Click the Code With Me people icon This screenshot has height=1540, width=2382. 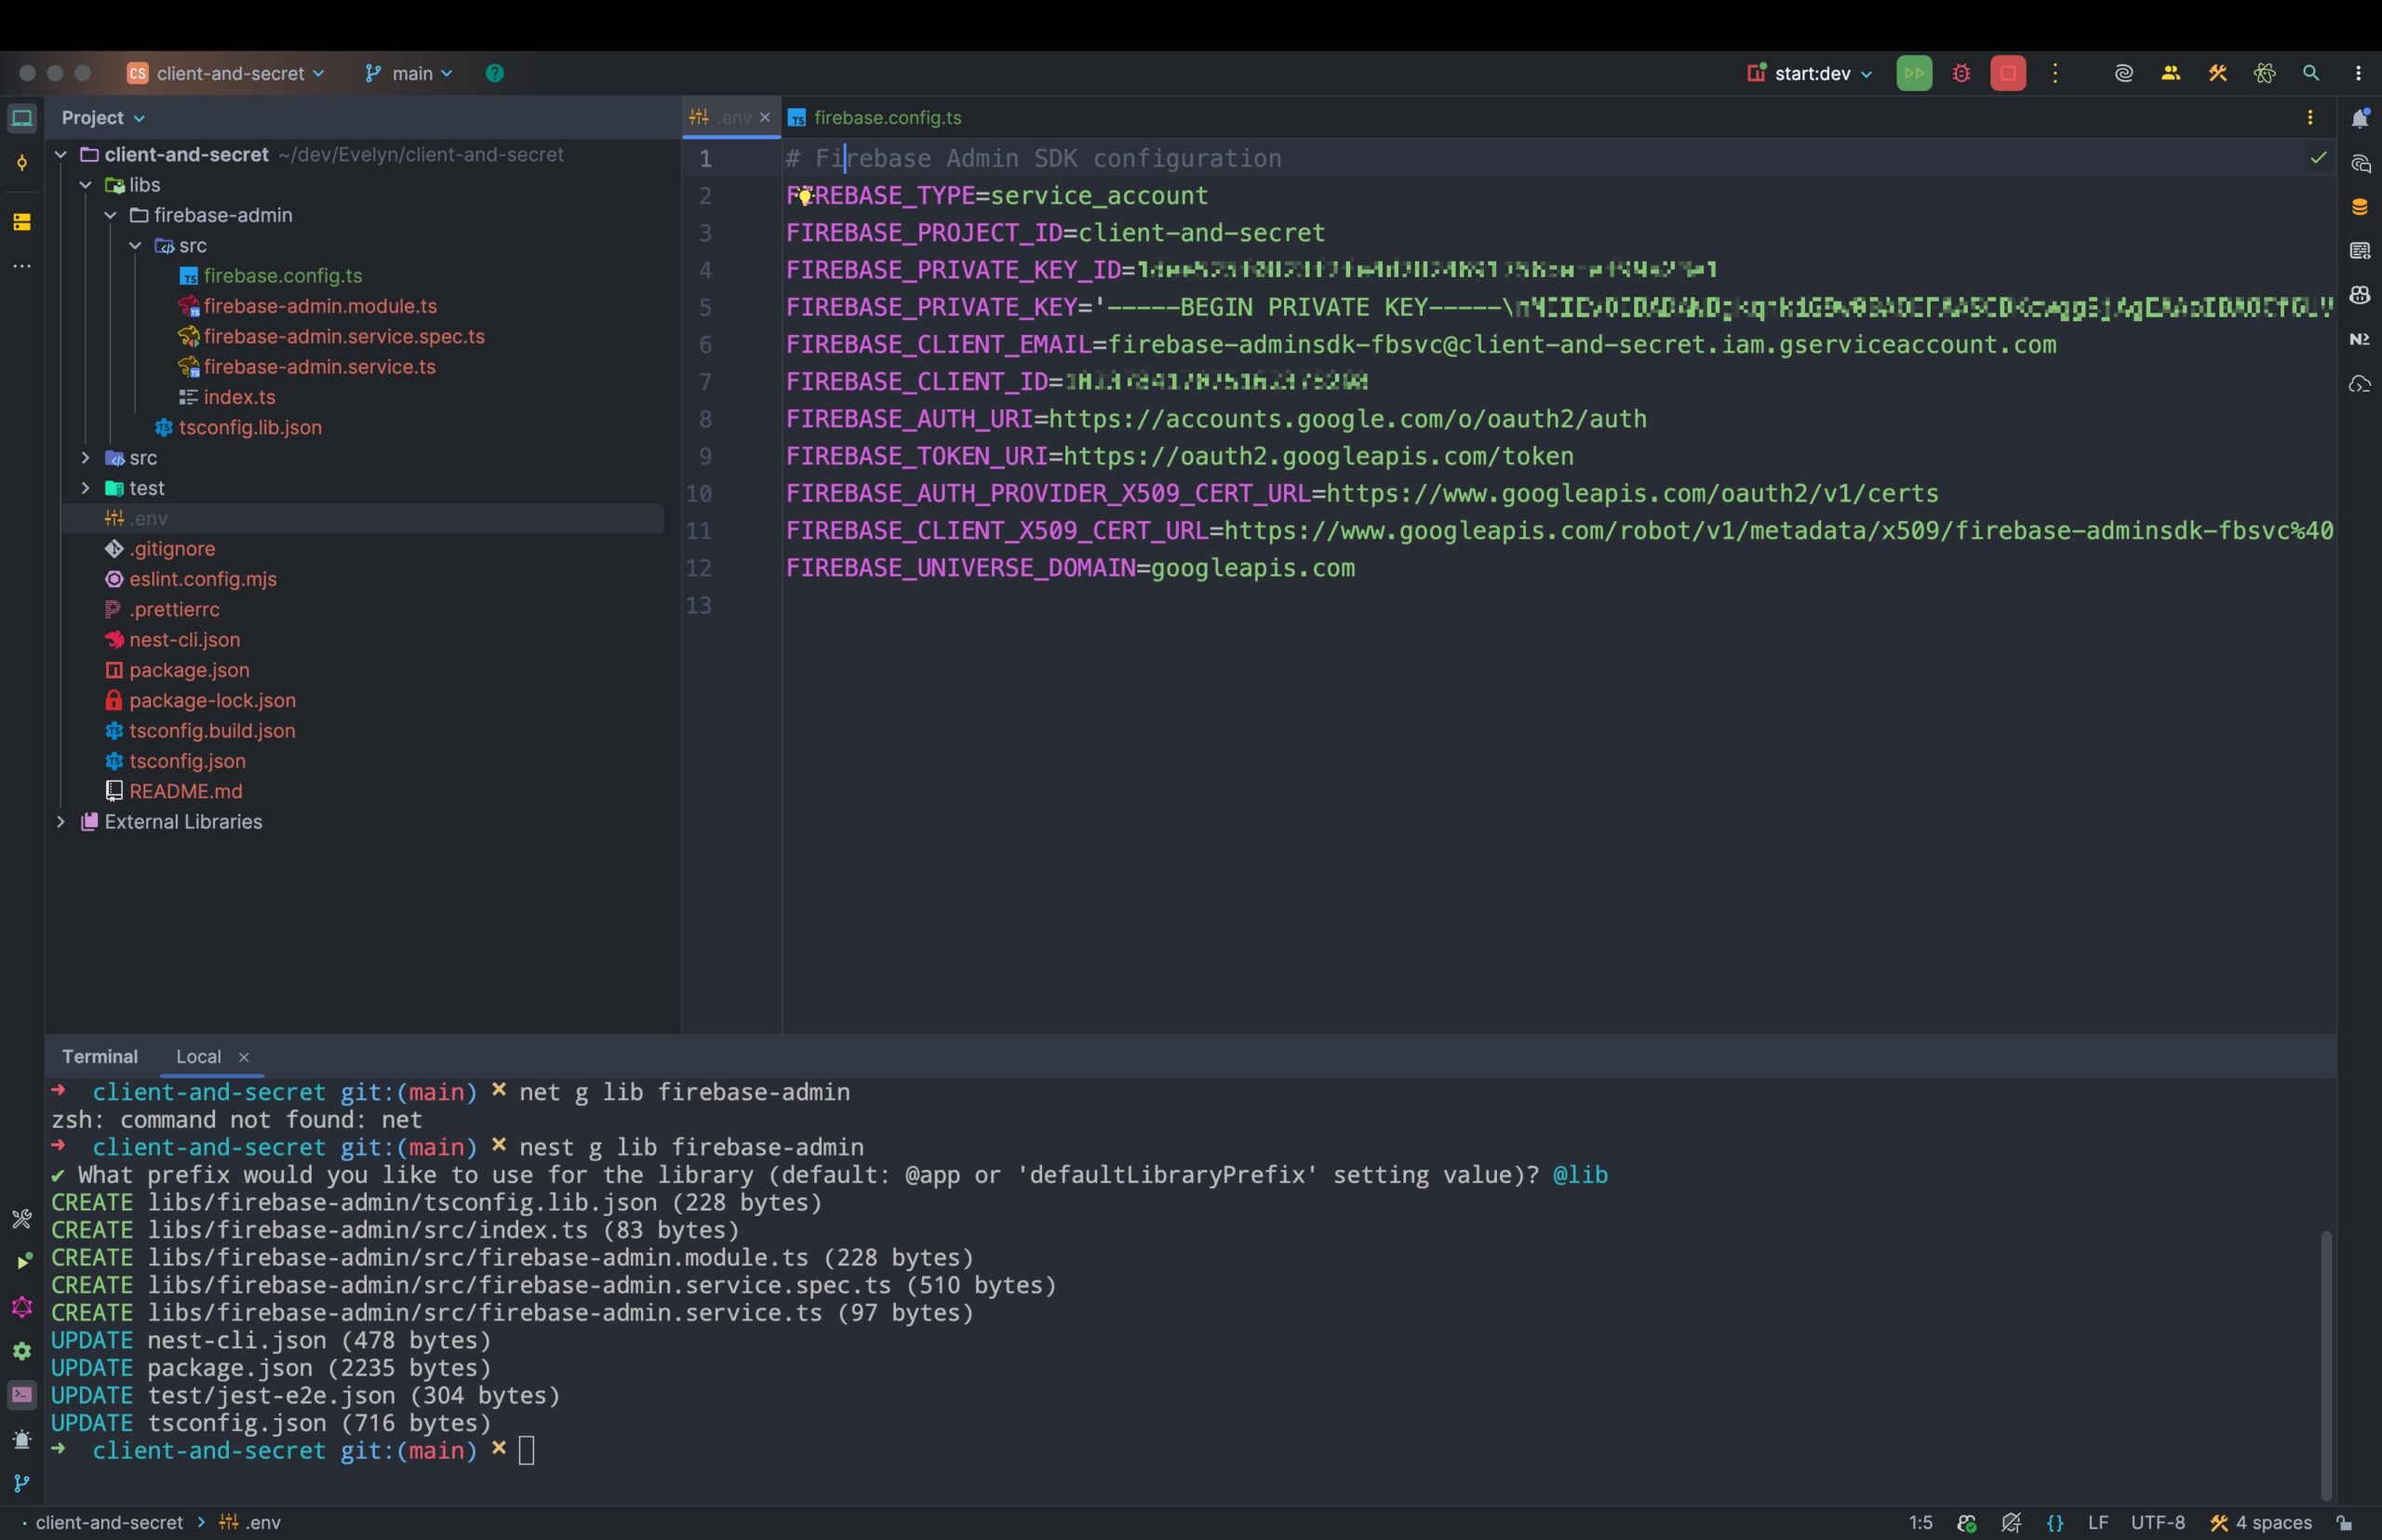click(x=2170, y=73)
